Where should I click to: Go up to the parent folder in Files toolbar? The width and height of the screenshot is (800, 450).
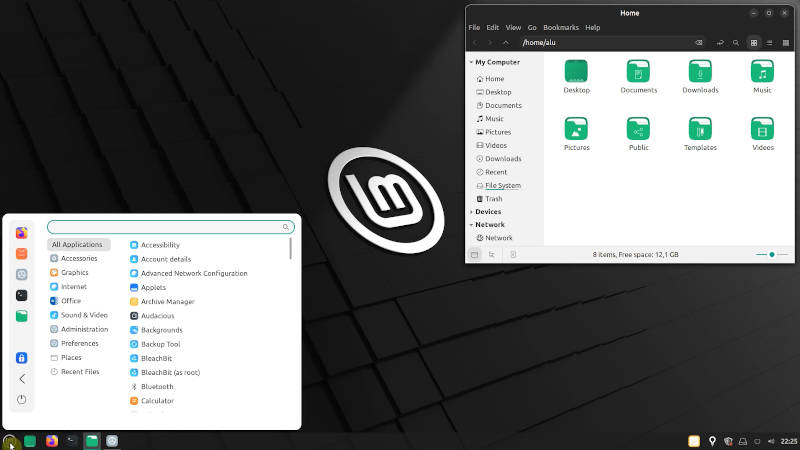tap(506, 43)
